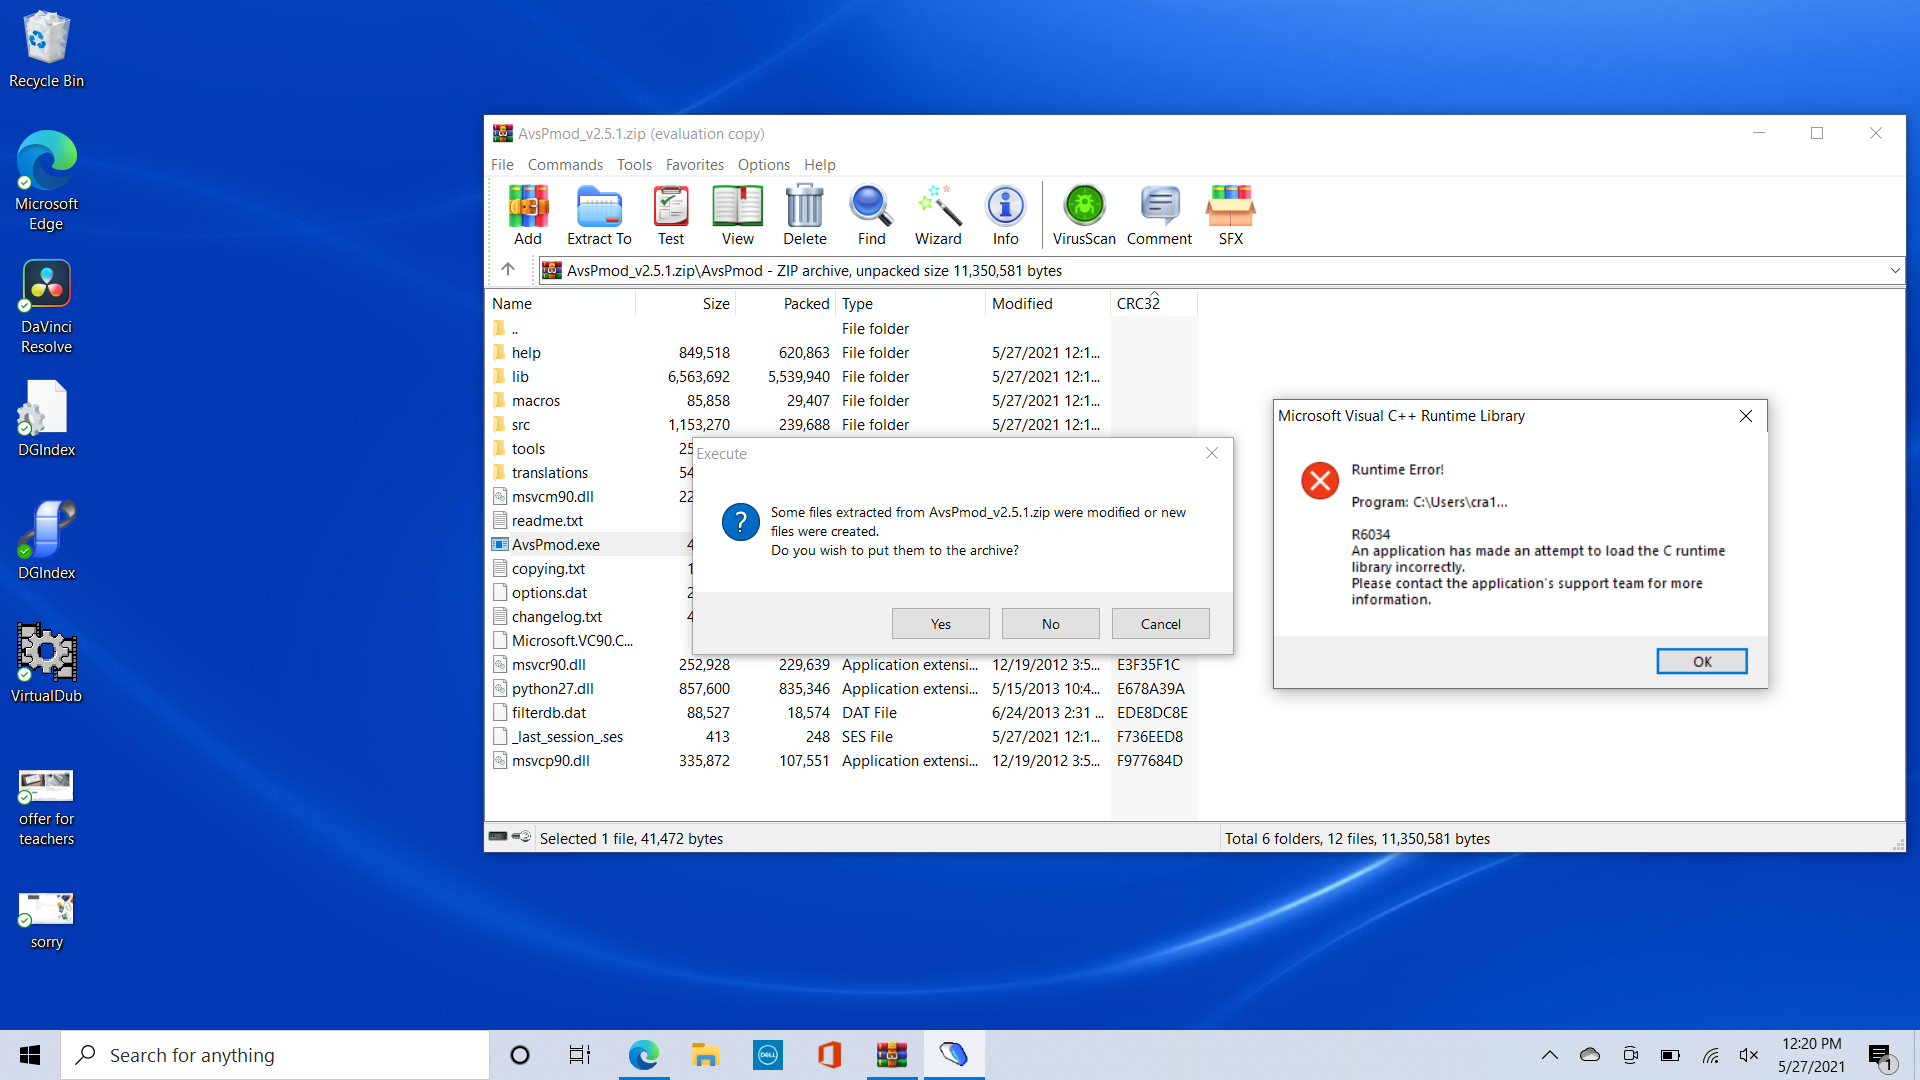The image size is (1920, 1080).
Task: Open the Commands menu
Action: pos(565,164)
